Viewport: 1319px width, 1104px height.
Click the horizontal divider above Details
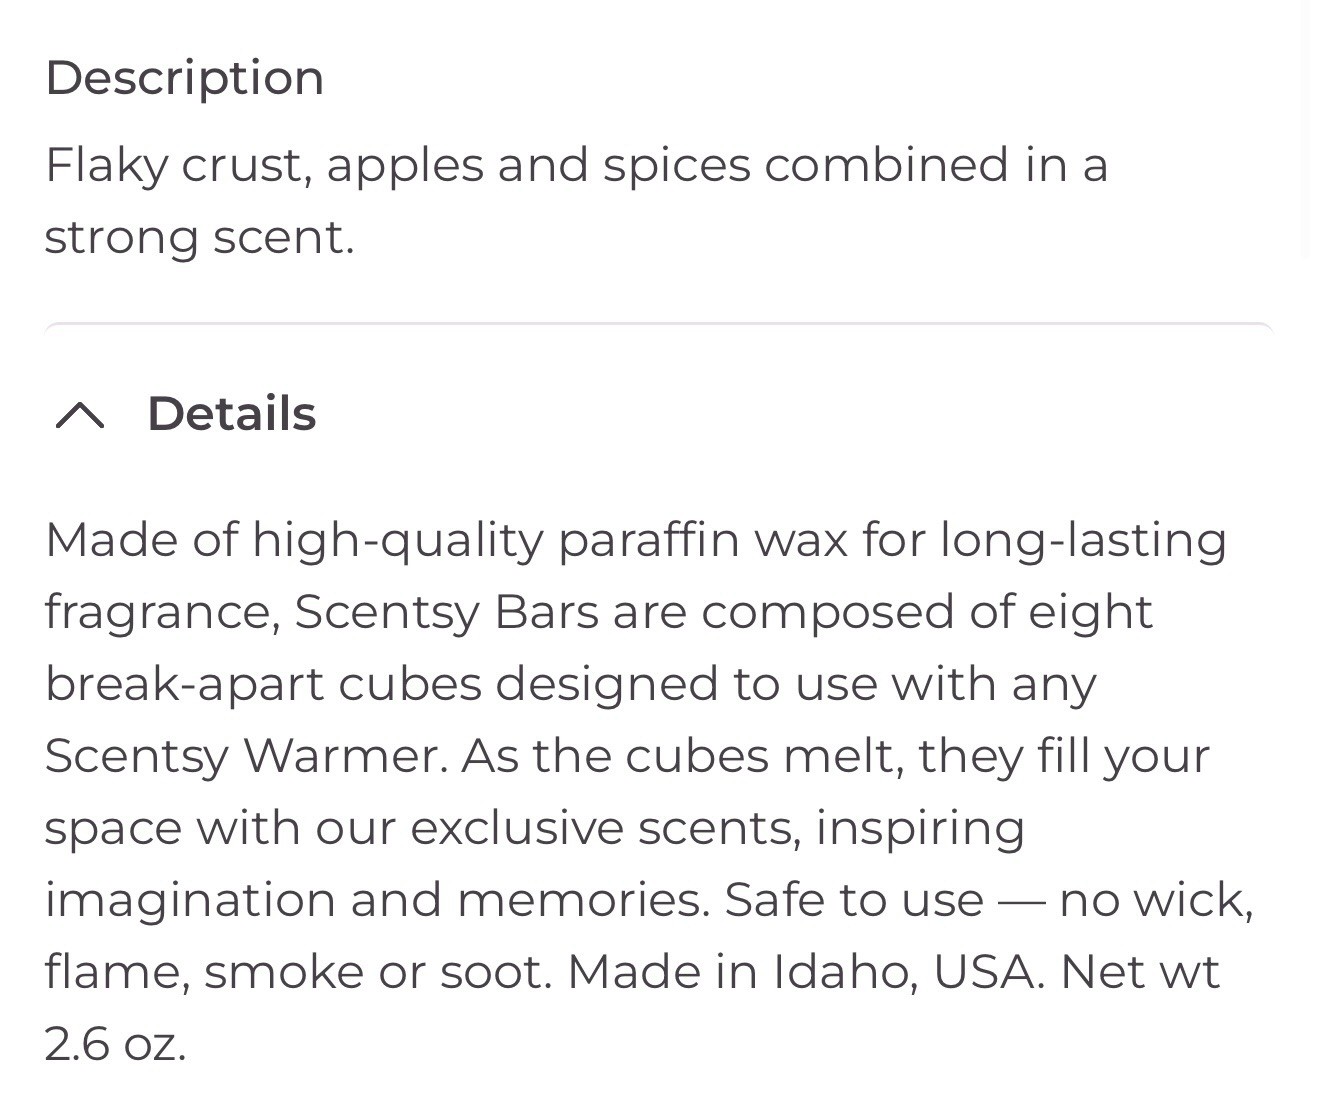[659, 324]
